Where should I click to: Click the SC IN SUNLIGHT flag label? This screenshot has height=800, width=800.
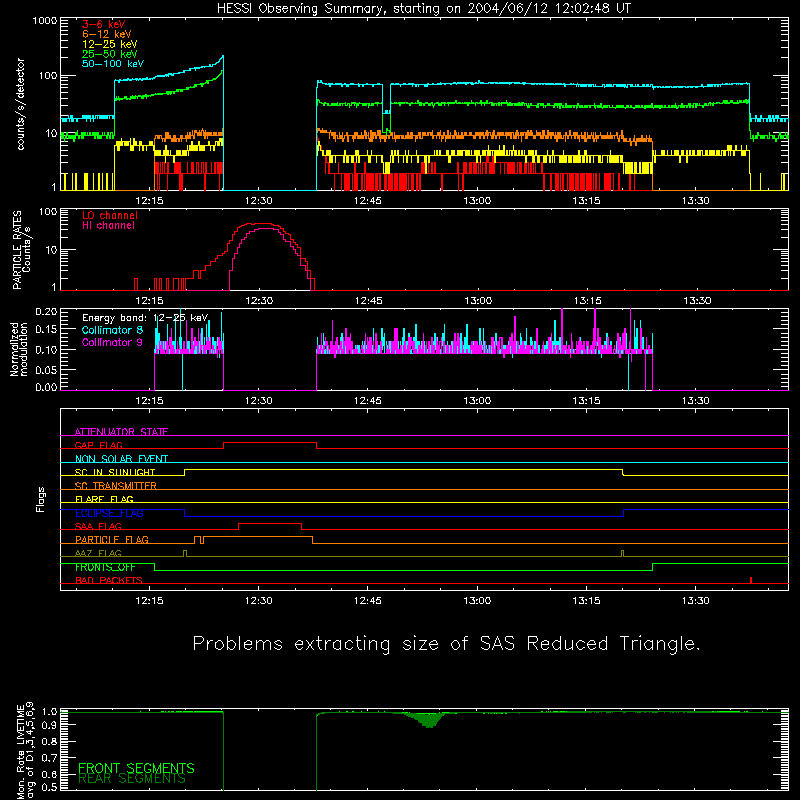115,472
